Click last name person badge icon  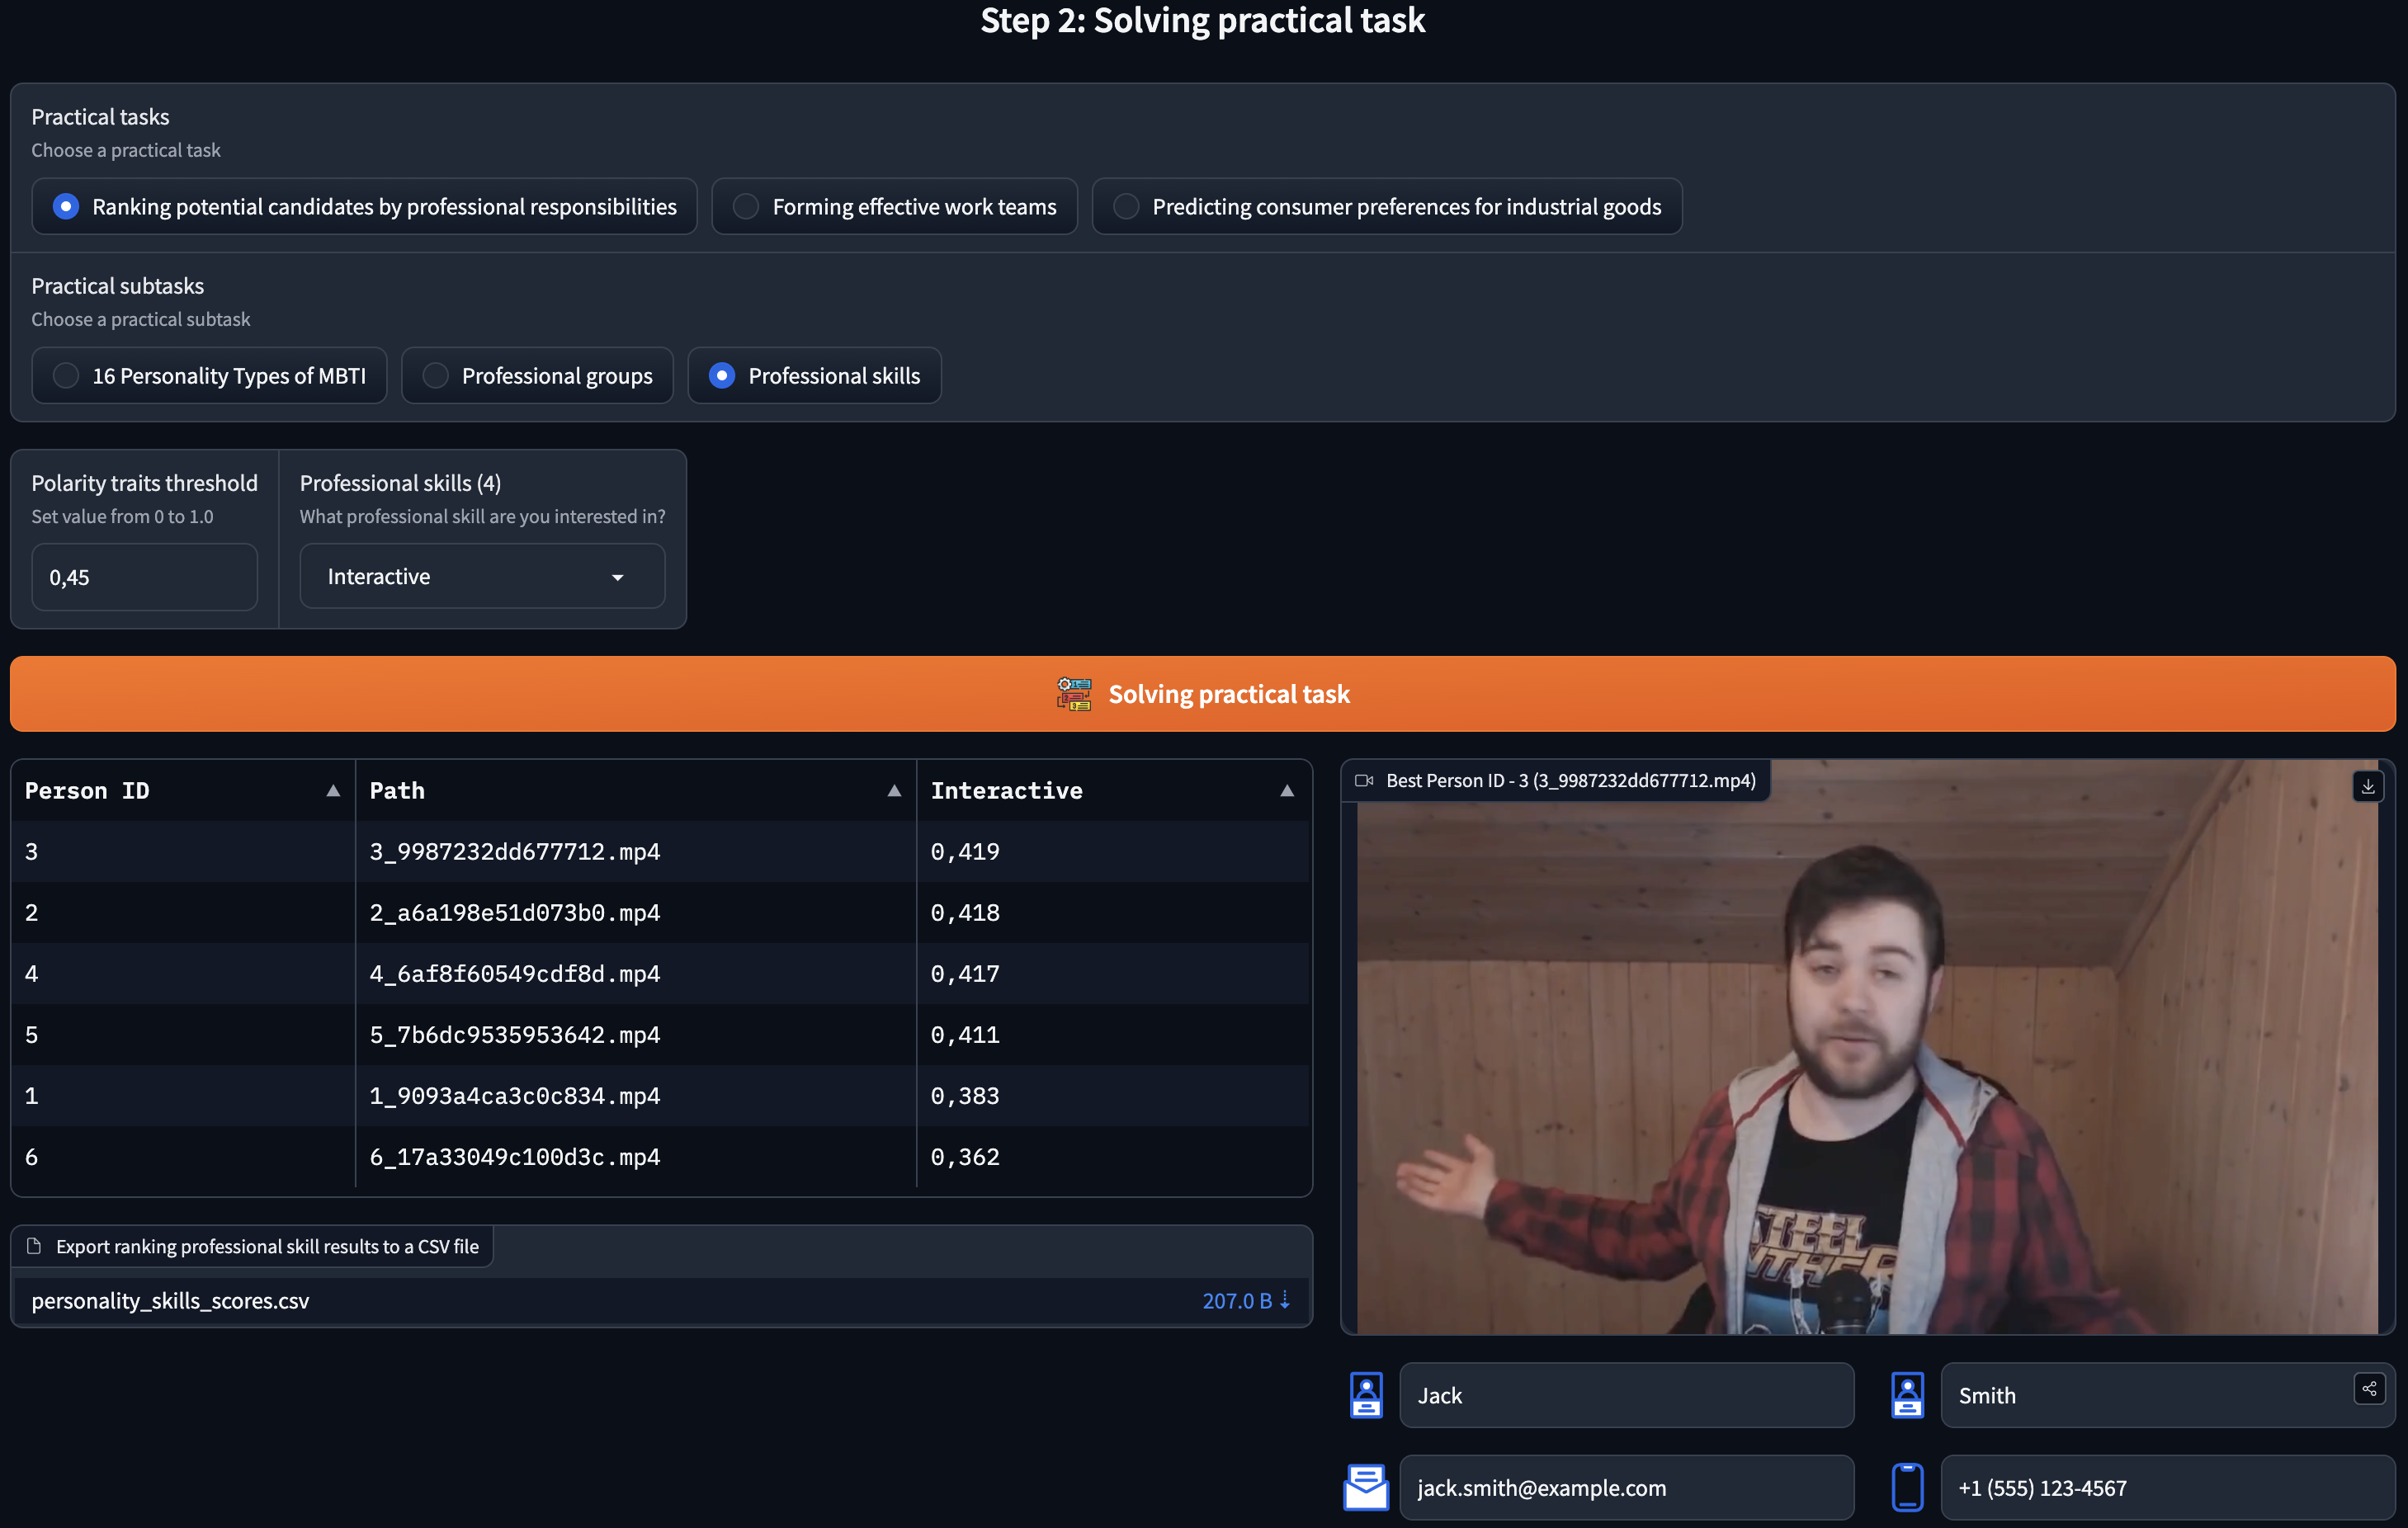click(x=1907, y=1395)
